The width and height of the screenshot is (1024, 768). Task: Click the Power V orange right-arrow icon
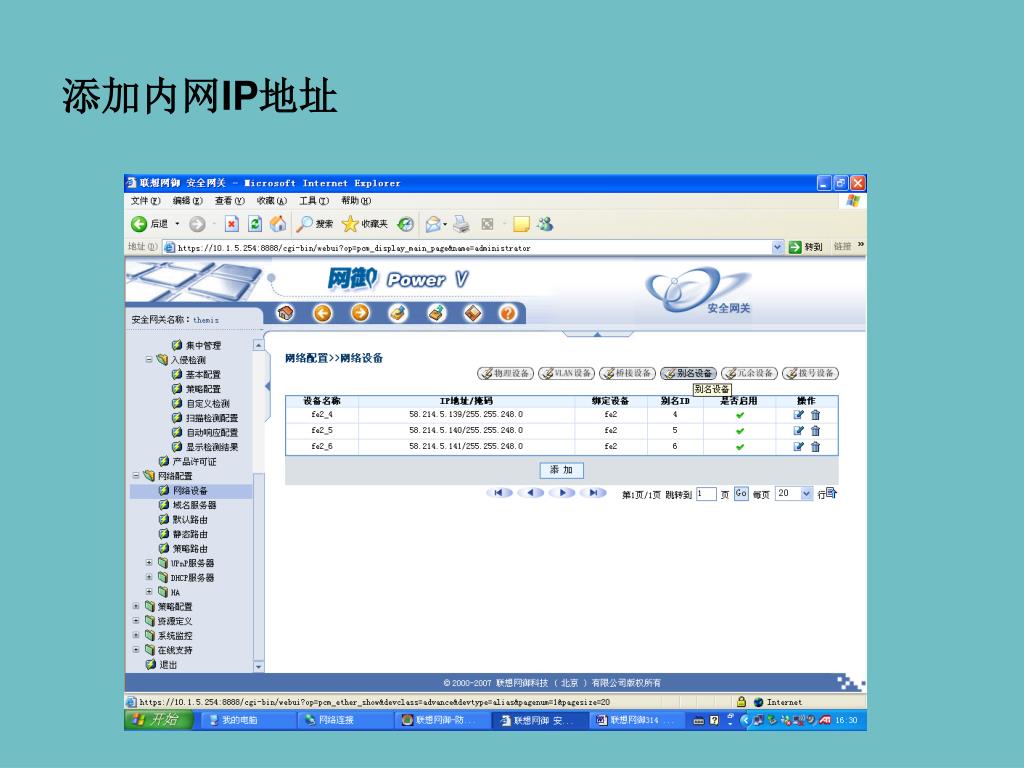pyautogui.click(x=360, y=313)
